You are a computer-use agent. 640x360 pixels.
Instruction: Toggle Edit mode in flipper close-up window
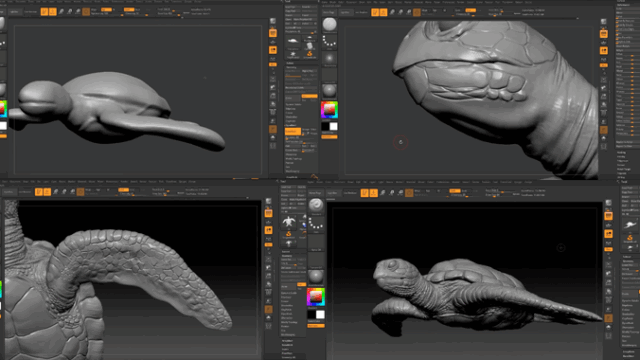(38, 191)
